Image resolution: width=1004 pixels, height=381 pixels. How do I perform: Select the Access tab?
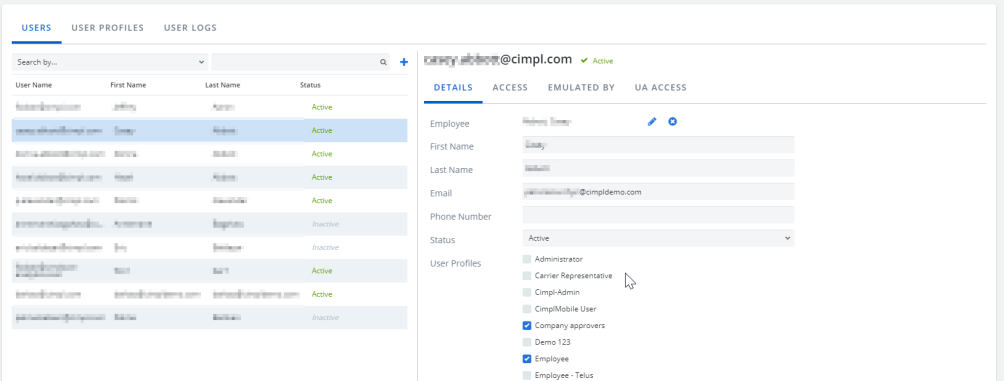tap(510, 88)
